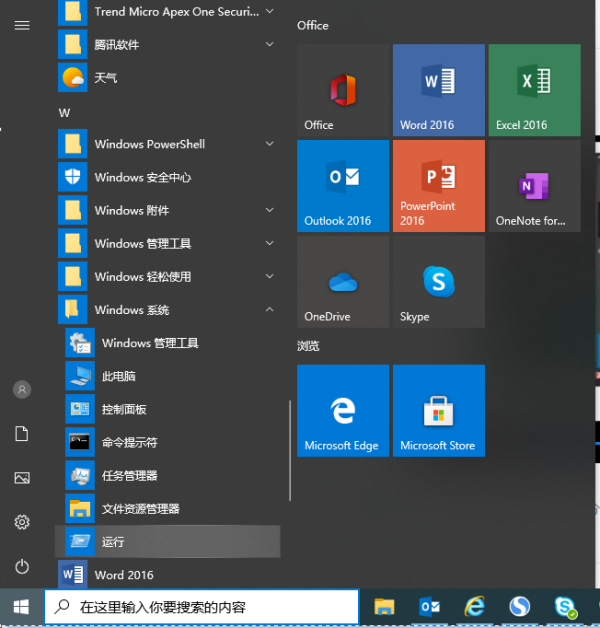
Task: Open Outlook from the taskbar
Action: [429, 607]
